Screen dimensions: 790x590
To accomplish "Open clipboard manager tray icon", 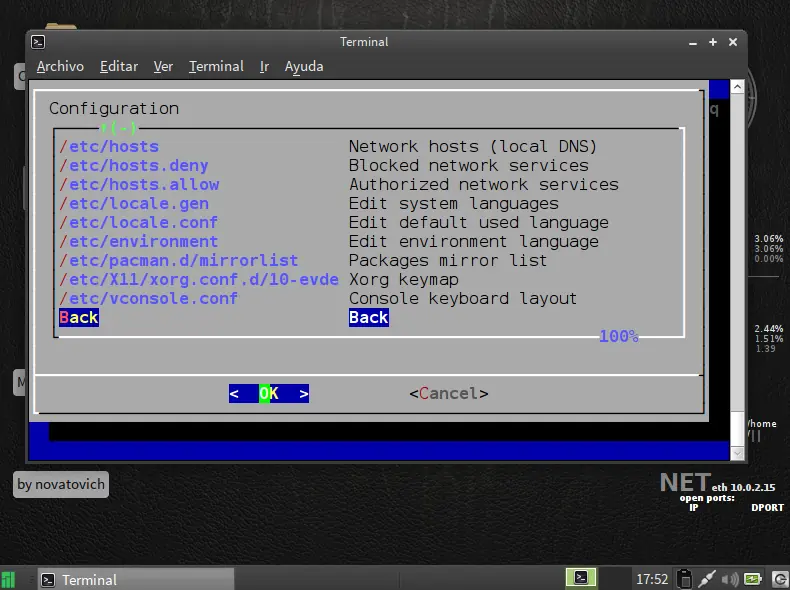I will pos(684,579).
